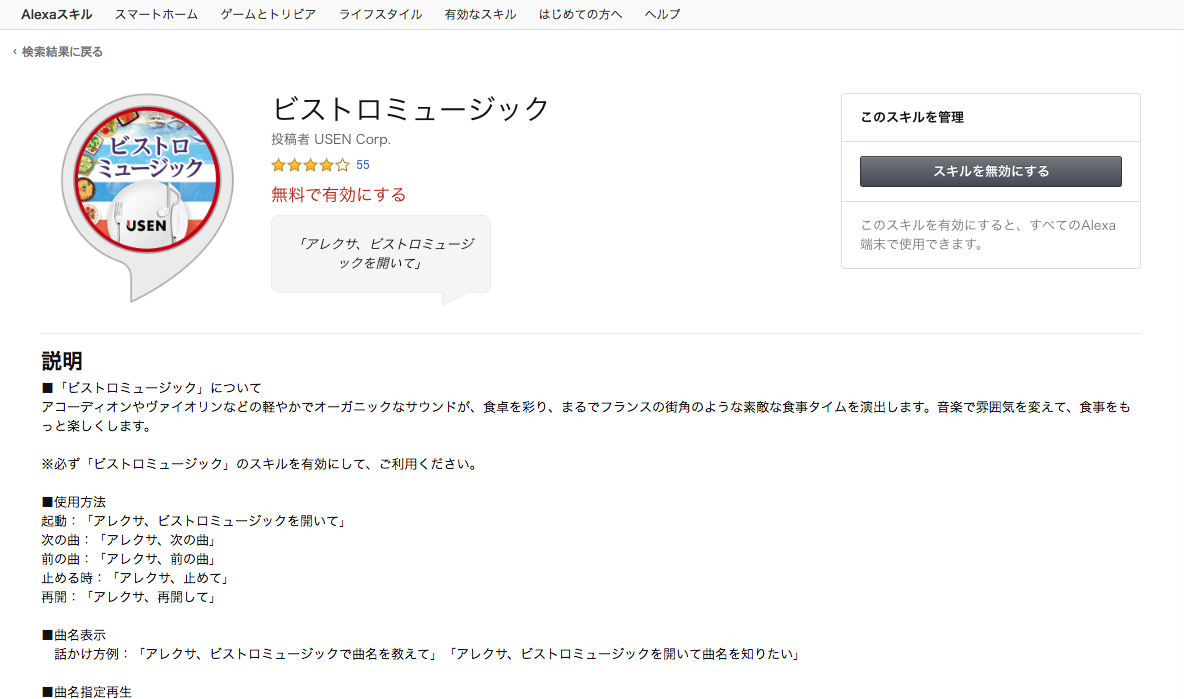Click the ■使用方法 heading line
Image resolution: width=1184 pixels, height=699 pixels.
(x=74, y=502)
